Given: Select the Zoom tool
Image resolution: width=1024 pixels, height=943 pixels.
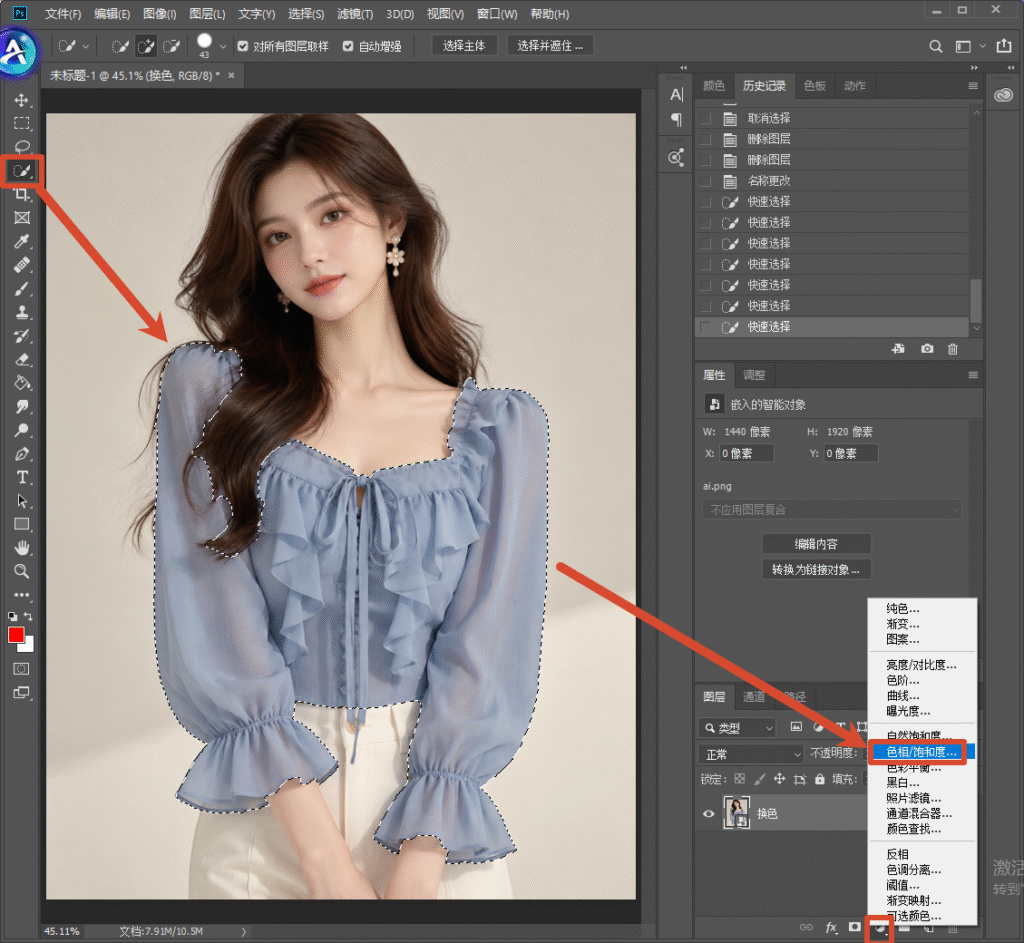Looking at the screenshot, I should click(22, 571).
